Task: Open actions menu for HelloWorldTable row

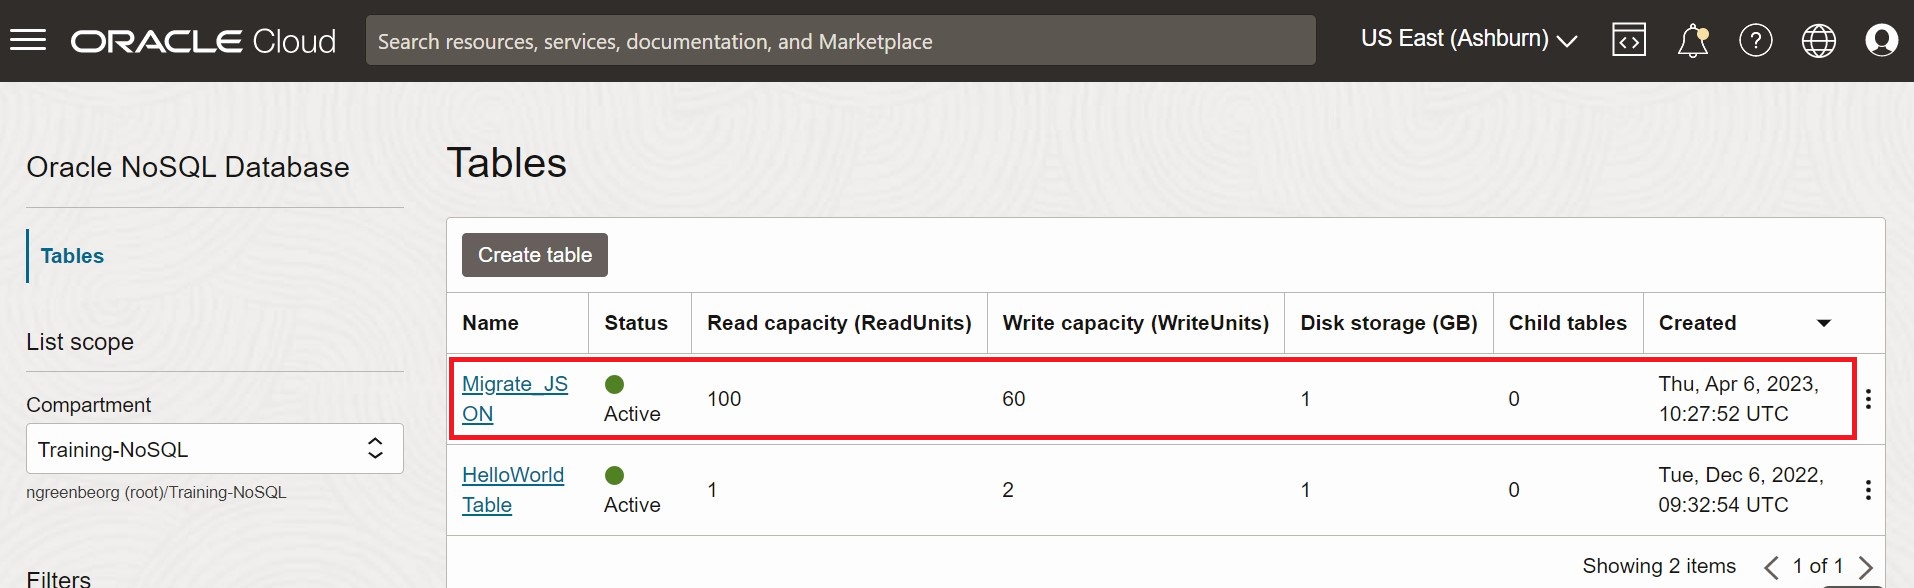Action: click(1868, 490)
